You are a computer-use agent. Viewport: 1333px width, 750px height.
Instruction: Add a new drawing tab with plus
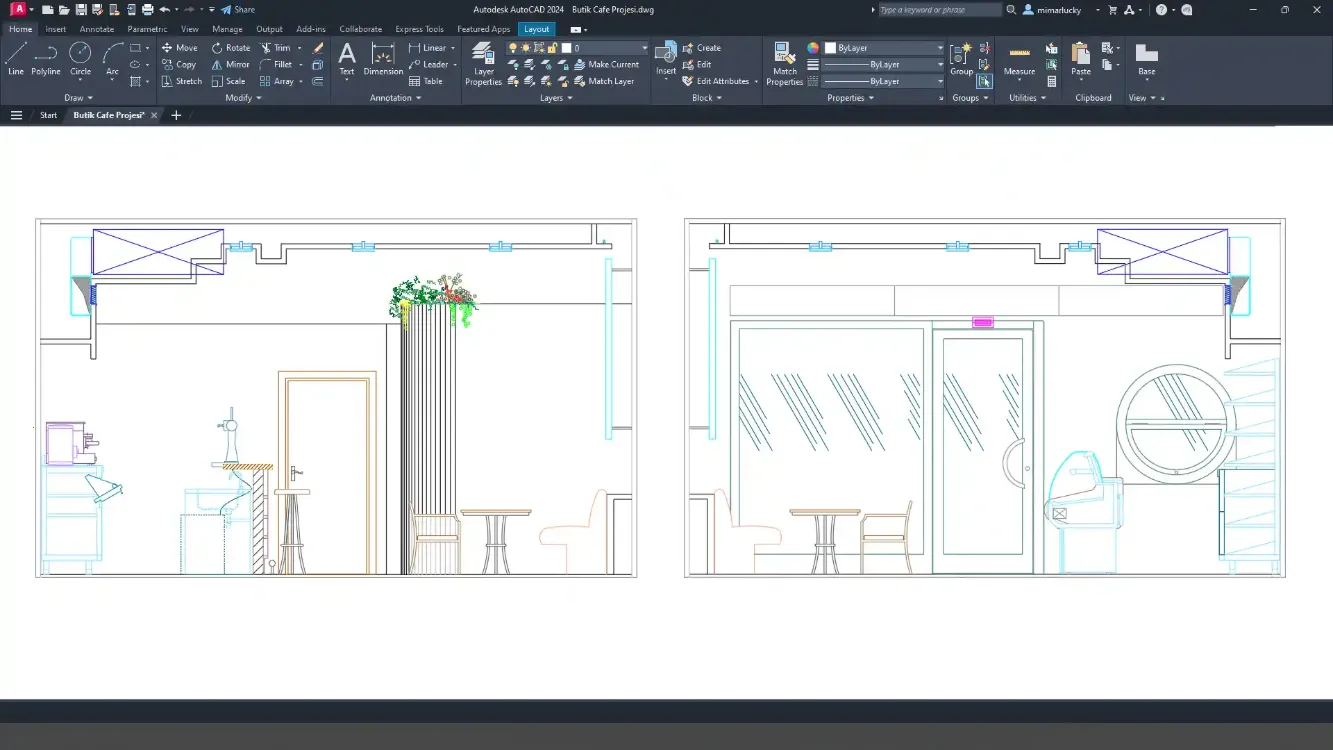pyautogui.click(x=176, y=115)
